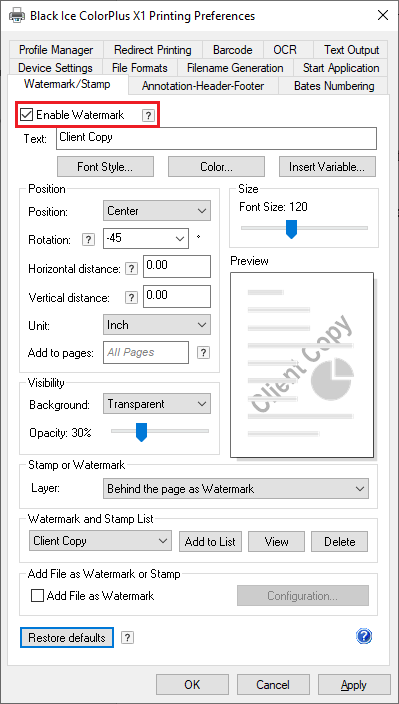
Task: Click the Add to pages field
Action: pyautogui.click(x=146, y=352)
